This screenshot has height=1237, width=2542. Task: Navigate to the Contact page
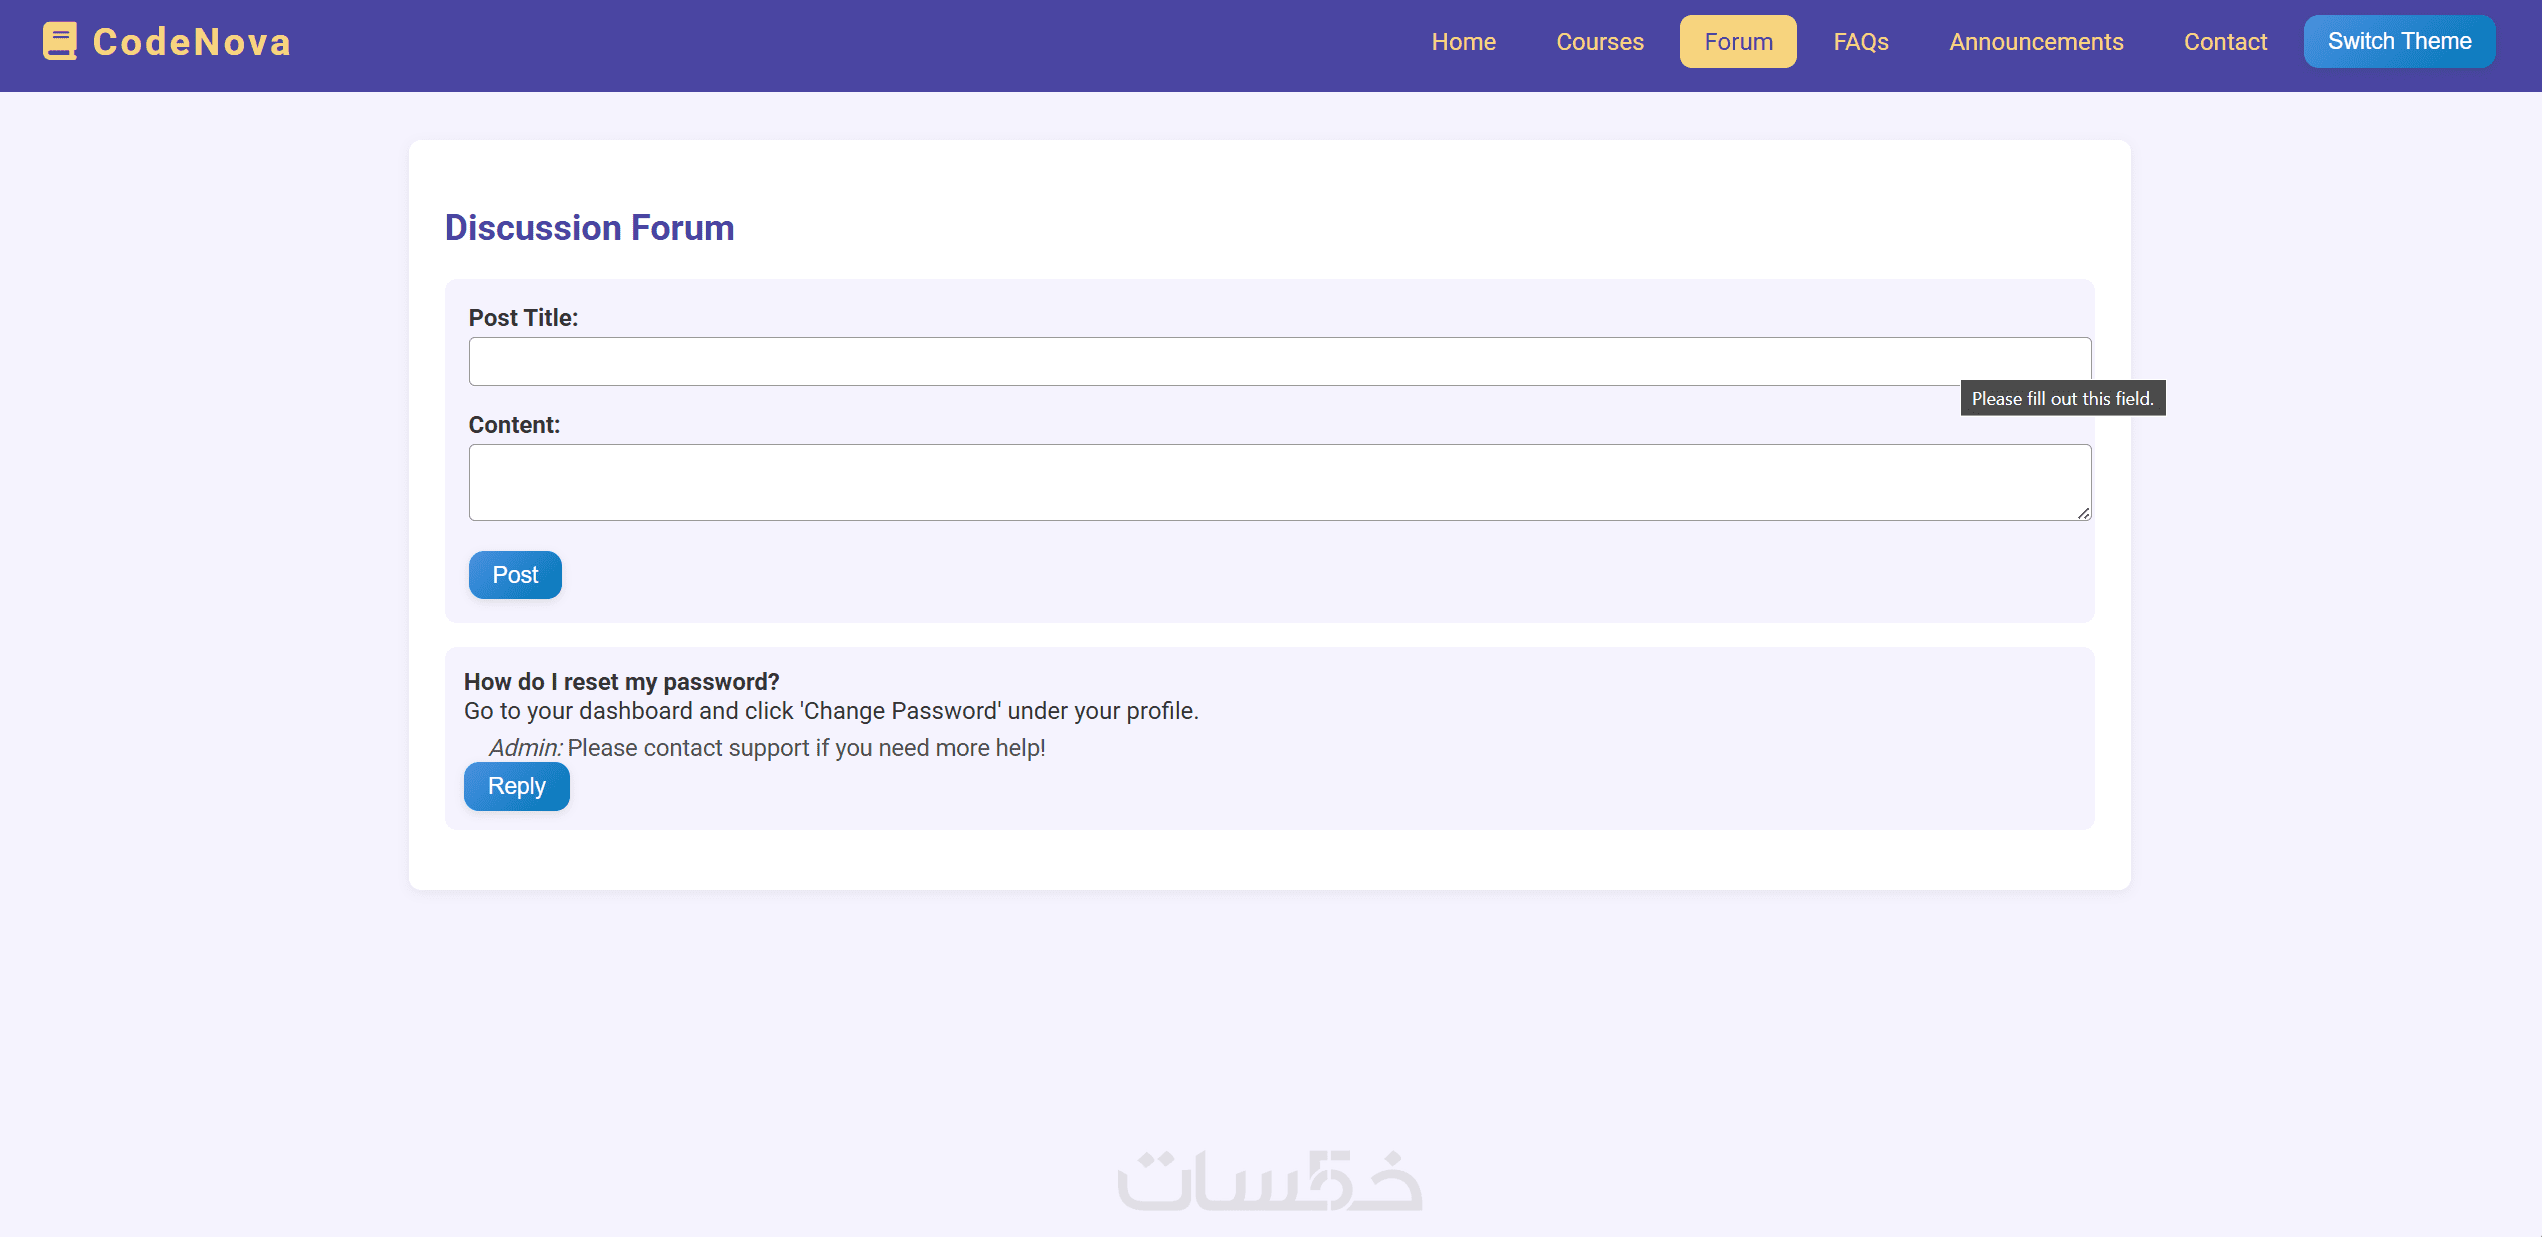click(2225, 42)
